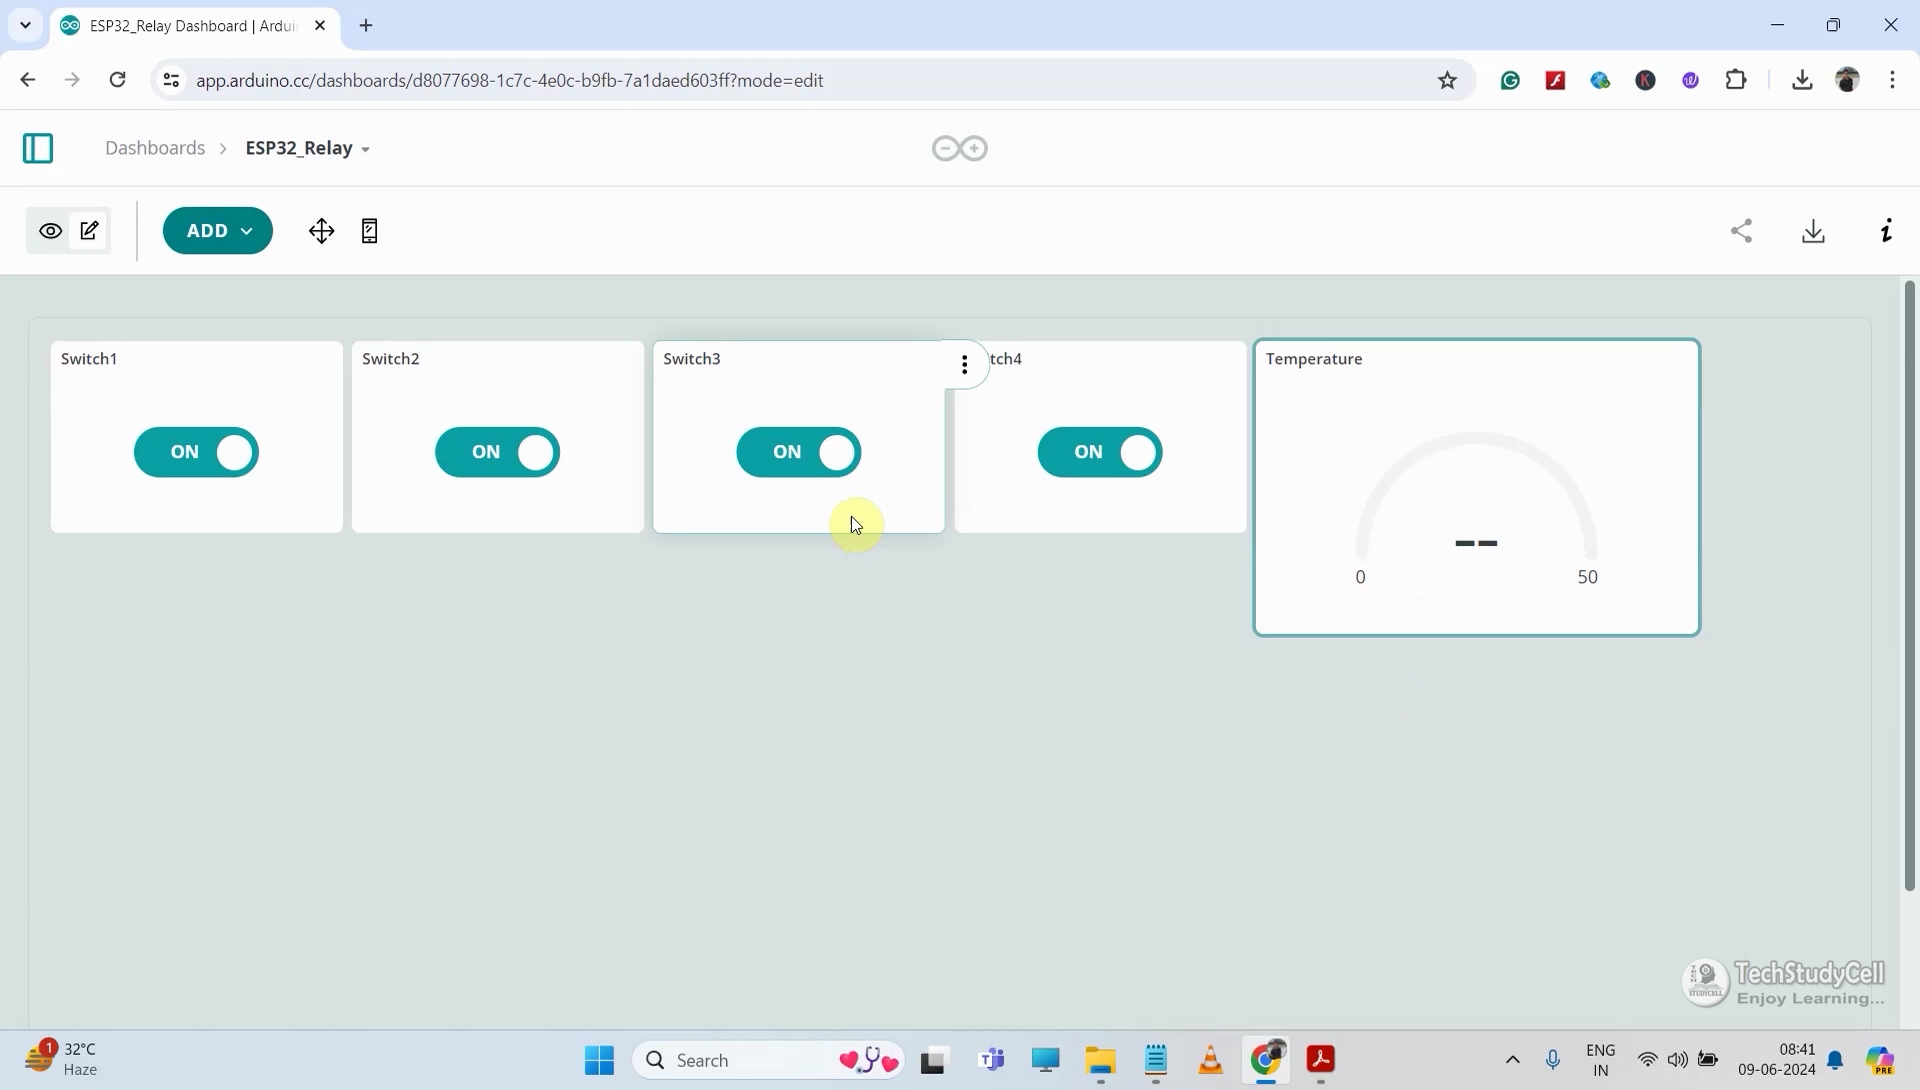1920x1090 pixels.
Task: Select the ESP32_Relay Dashboard browser tab
Action: (x=194, y=26)
